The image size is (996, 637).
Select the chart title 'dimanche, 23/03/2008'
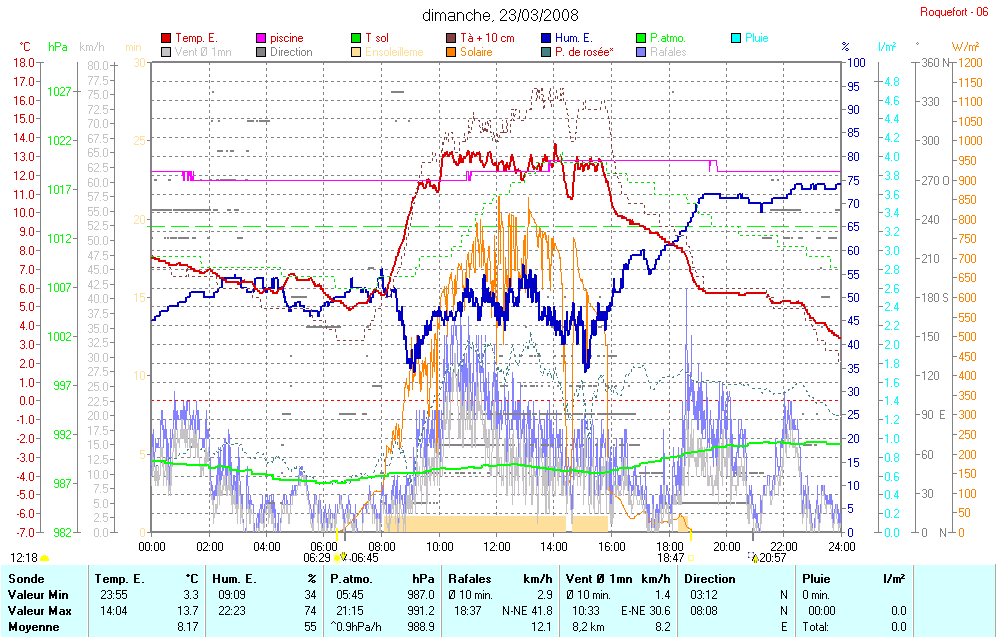(x=500, y=15)
